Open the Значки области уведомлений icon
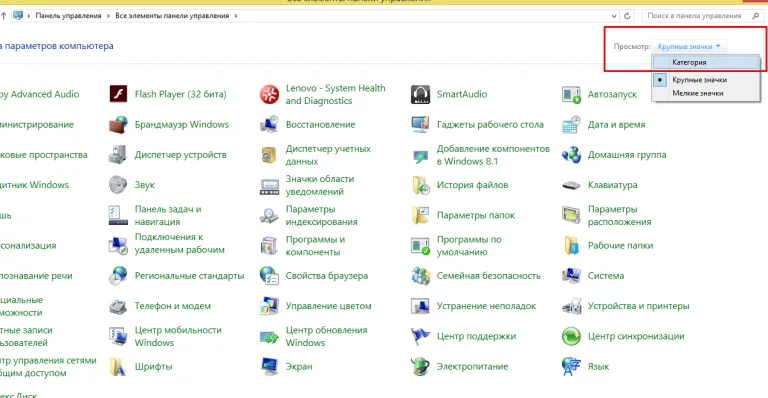768x398 pixels. [x=269, y=186]
